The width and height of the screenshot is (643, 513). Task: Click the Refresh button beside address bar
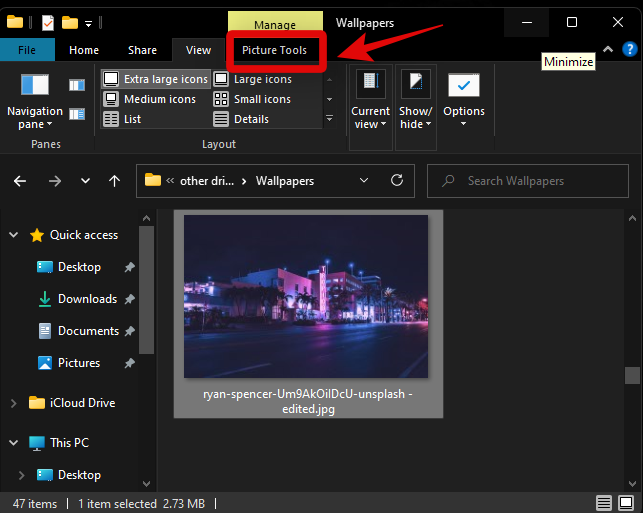click(397, 181)
